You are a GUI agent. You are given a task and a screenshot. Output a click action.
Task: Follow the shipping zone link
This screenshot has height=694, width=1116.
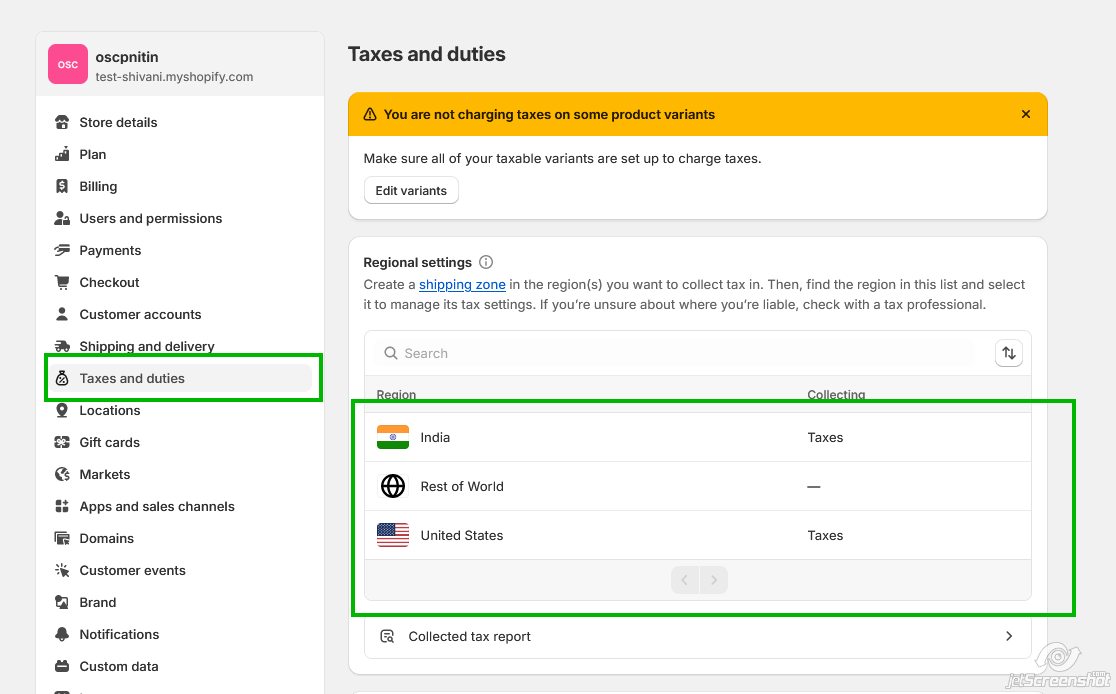click(462, 285)
